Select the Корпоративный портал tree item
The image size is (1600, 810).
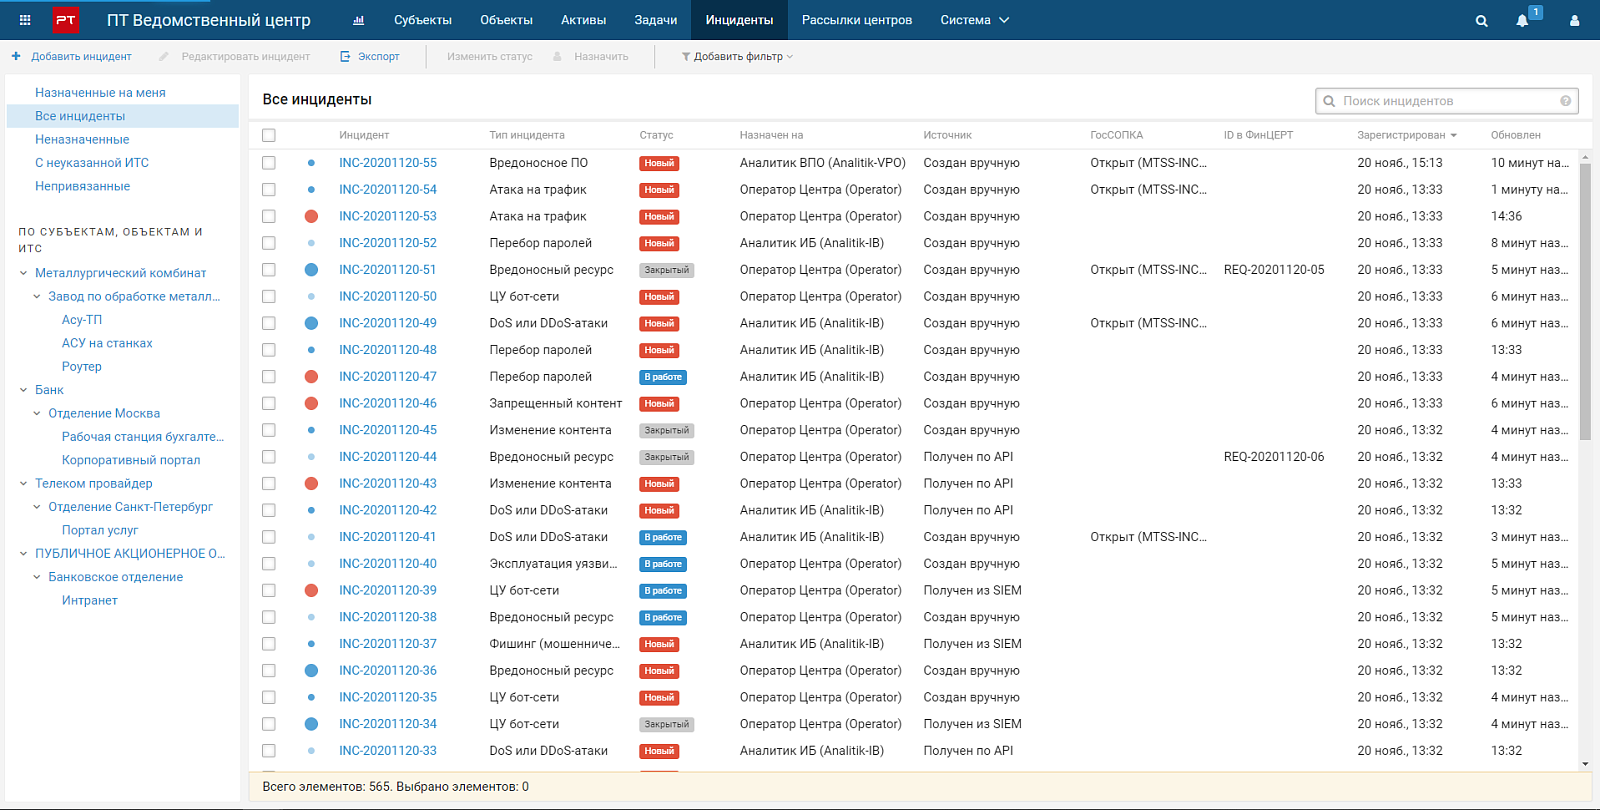point(131,460)
